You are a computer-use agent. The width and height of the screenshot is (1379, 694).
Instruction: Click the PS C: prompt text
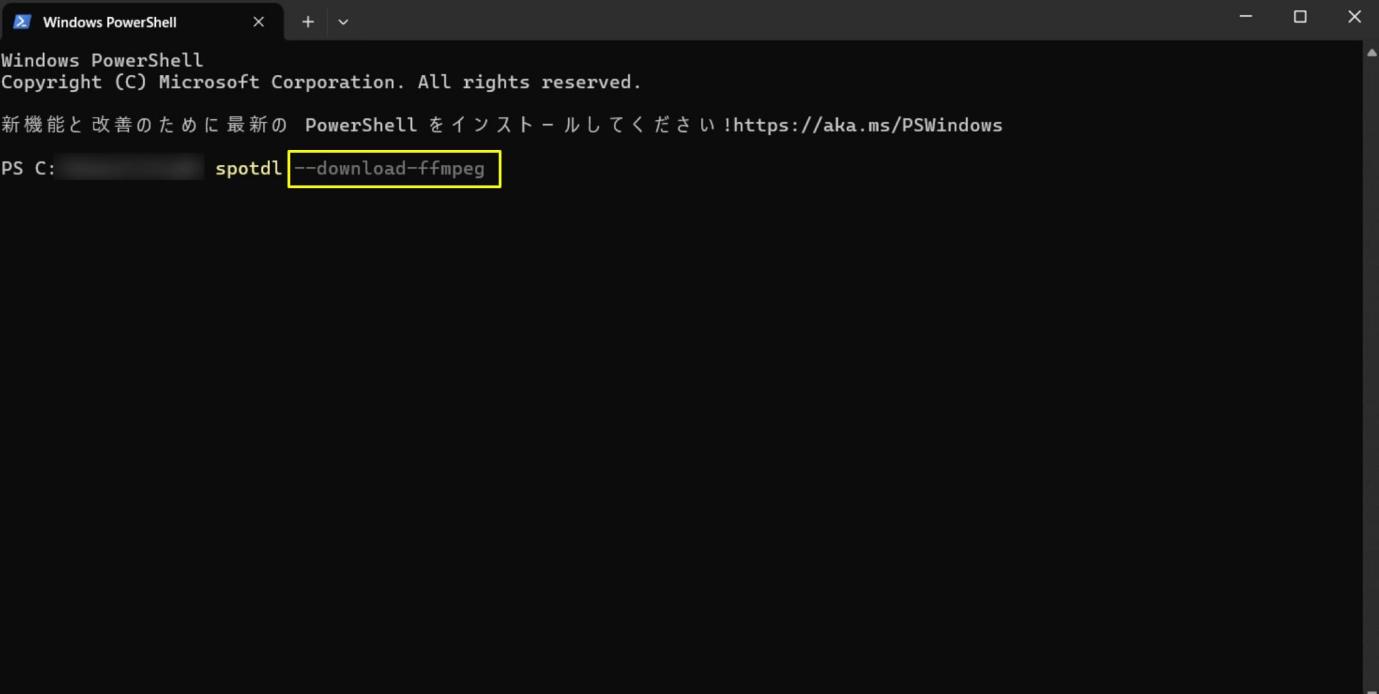pyautogui.click(x=29, y=168)
